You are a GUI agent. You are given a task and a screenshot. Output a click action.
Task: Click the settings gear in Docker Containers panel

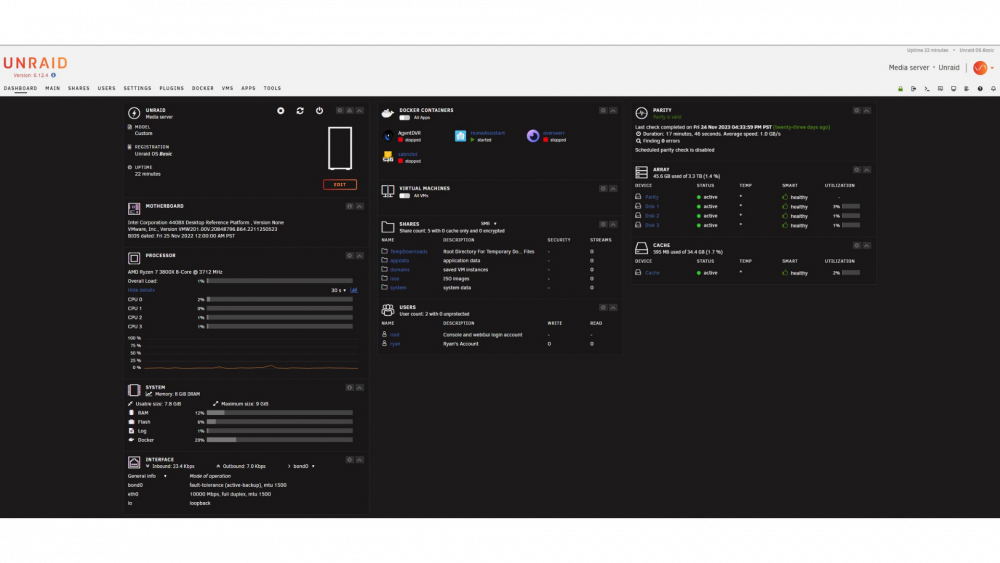pyautogui.click(x=603, y=110)
